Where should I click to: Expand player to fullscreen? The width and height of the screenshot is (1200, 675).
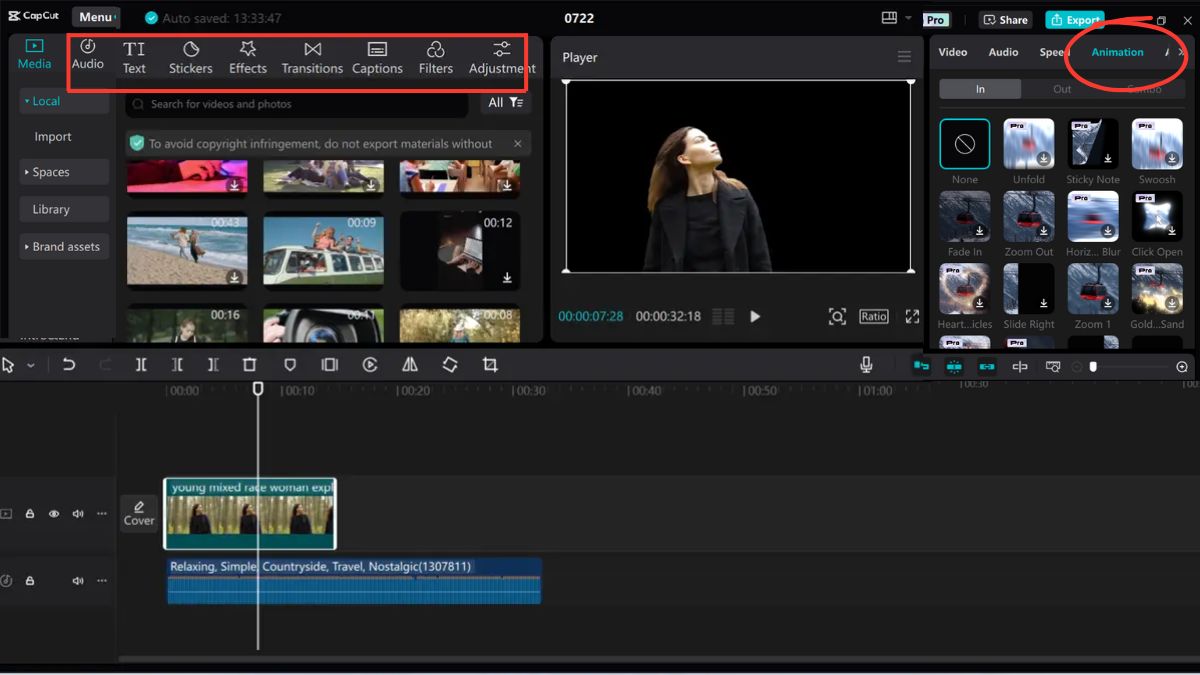pyautogui.click(x=912, y=316)
